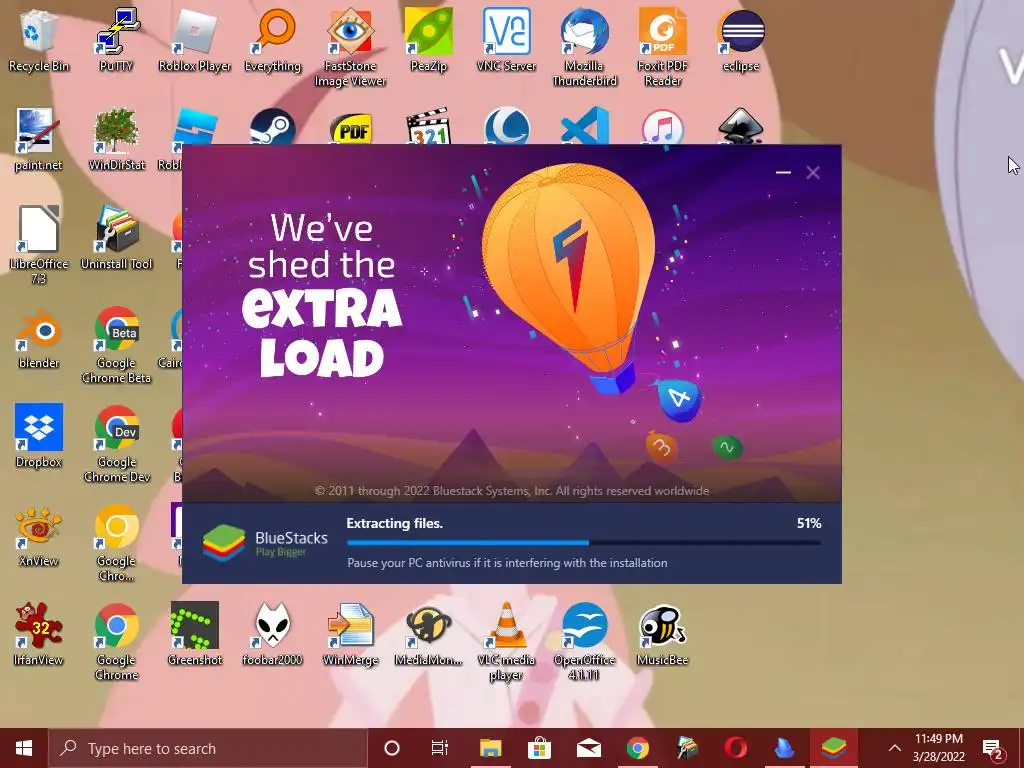Select the Inkscape desktop icon

(x=741, y=127)
